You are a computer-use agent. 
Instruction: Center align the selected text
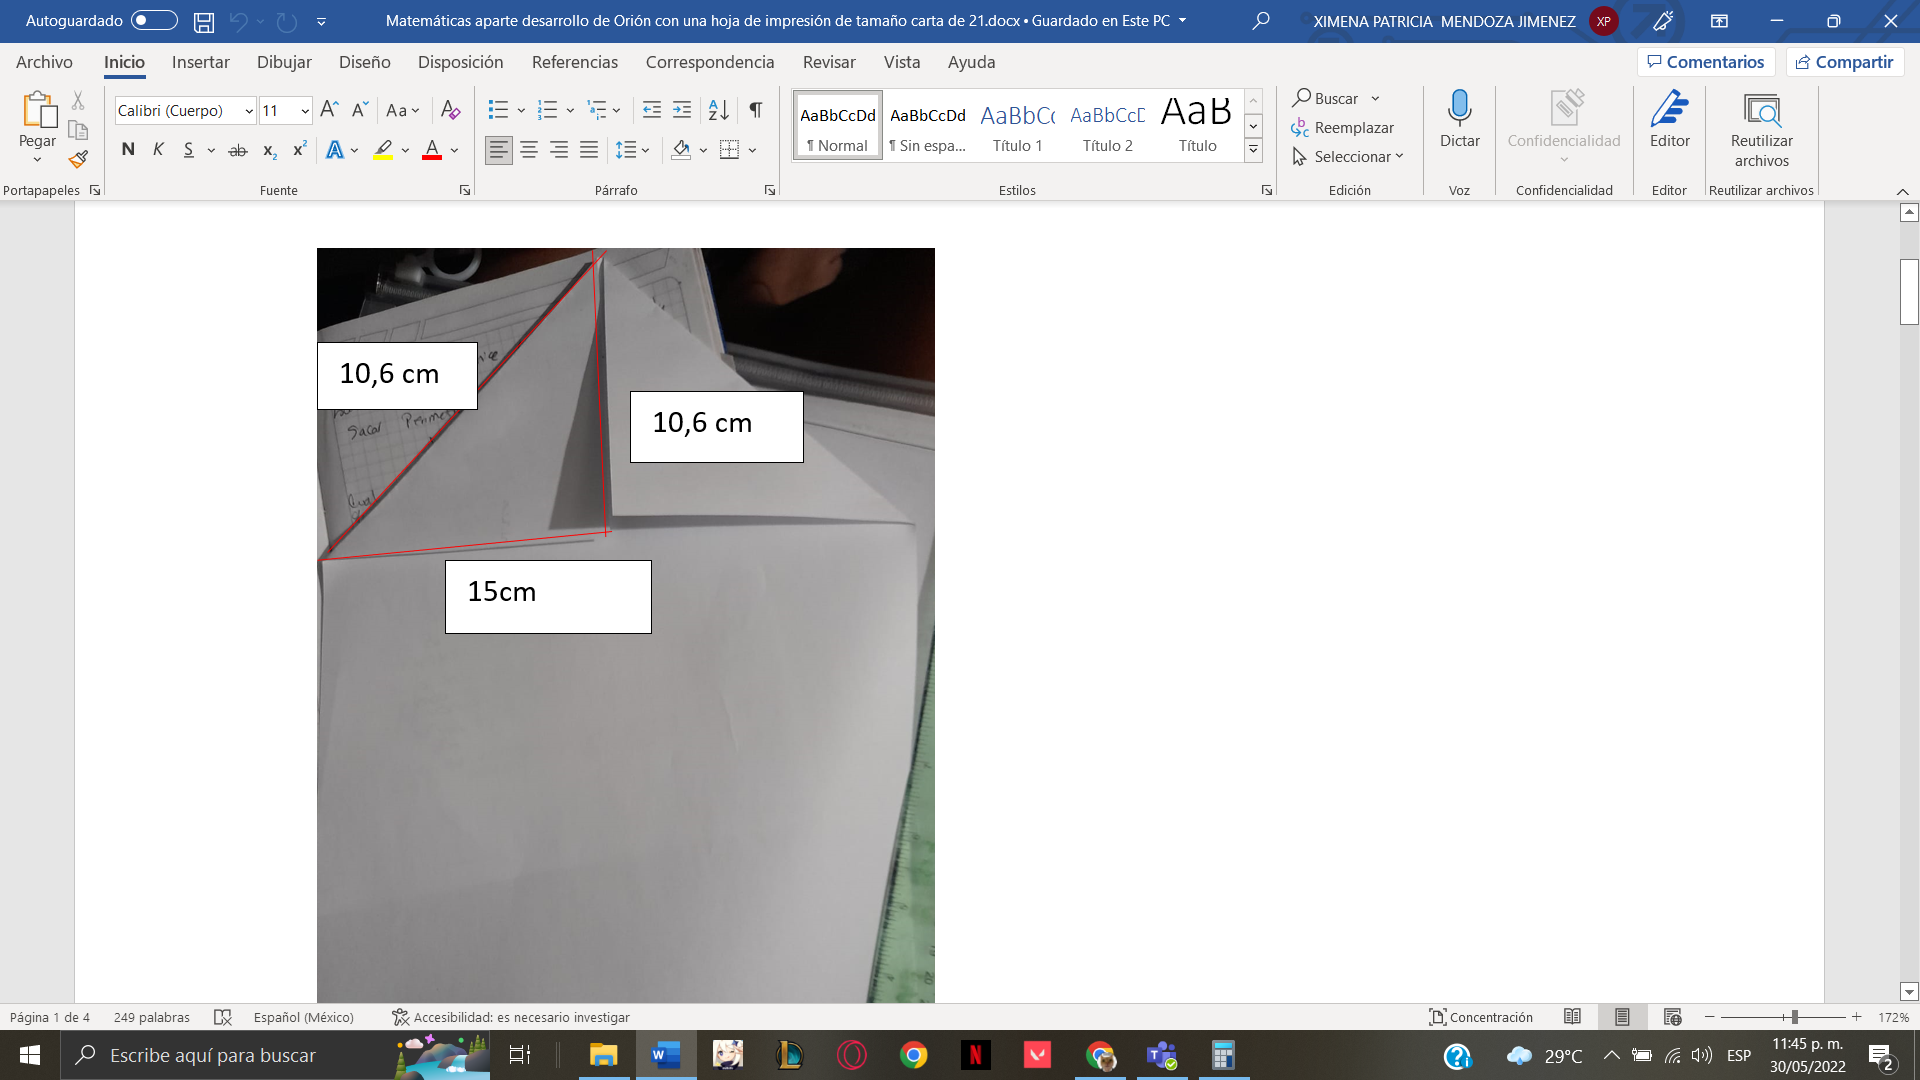pos(528,149)
